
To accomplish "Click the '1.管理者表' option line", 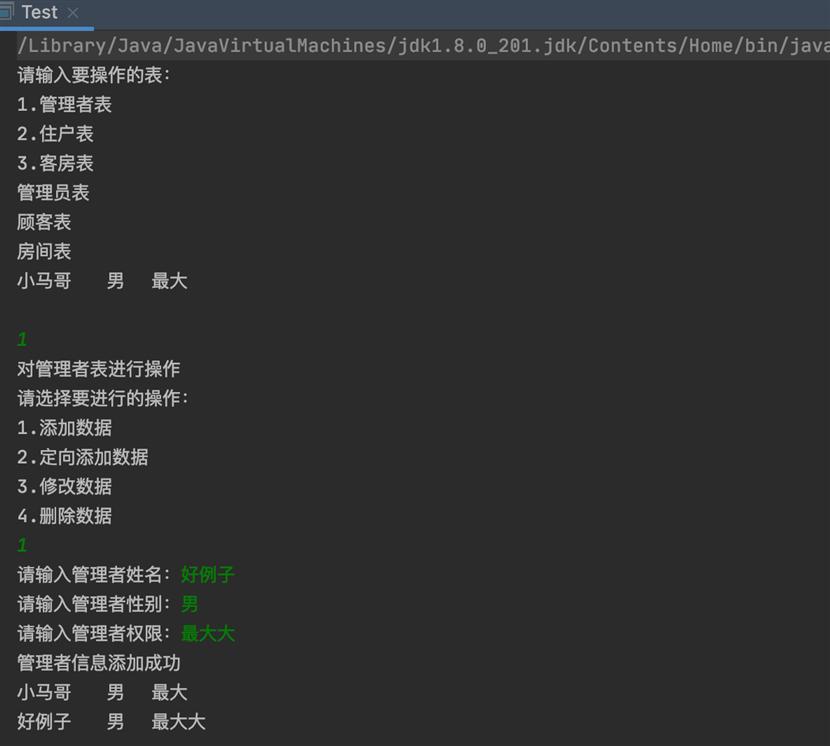I will click(x=64, y=104).
